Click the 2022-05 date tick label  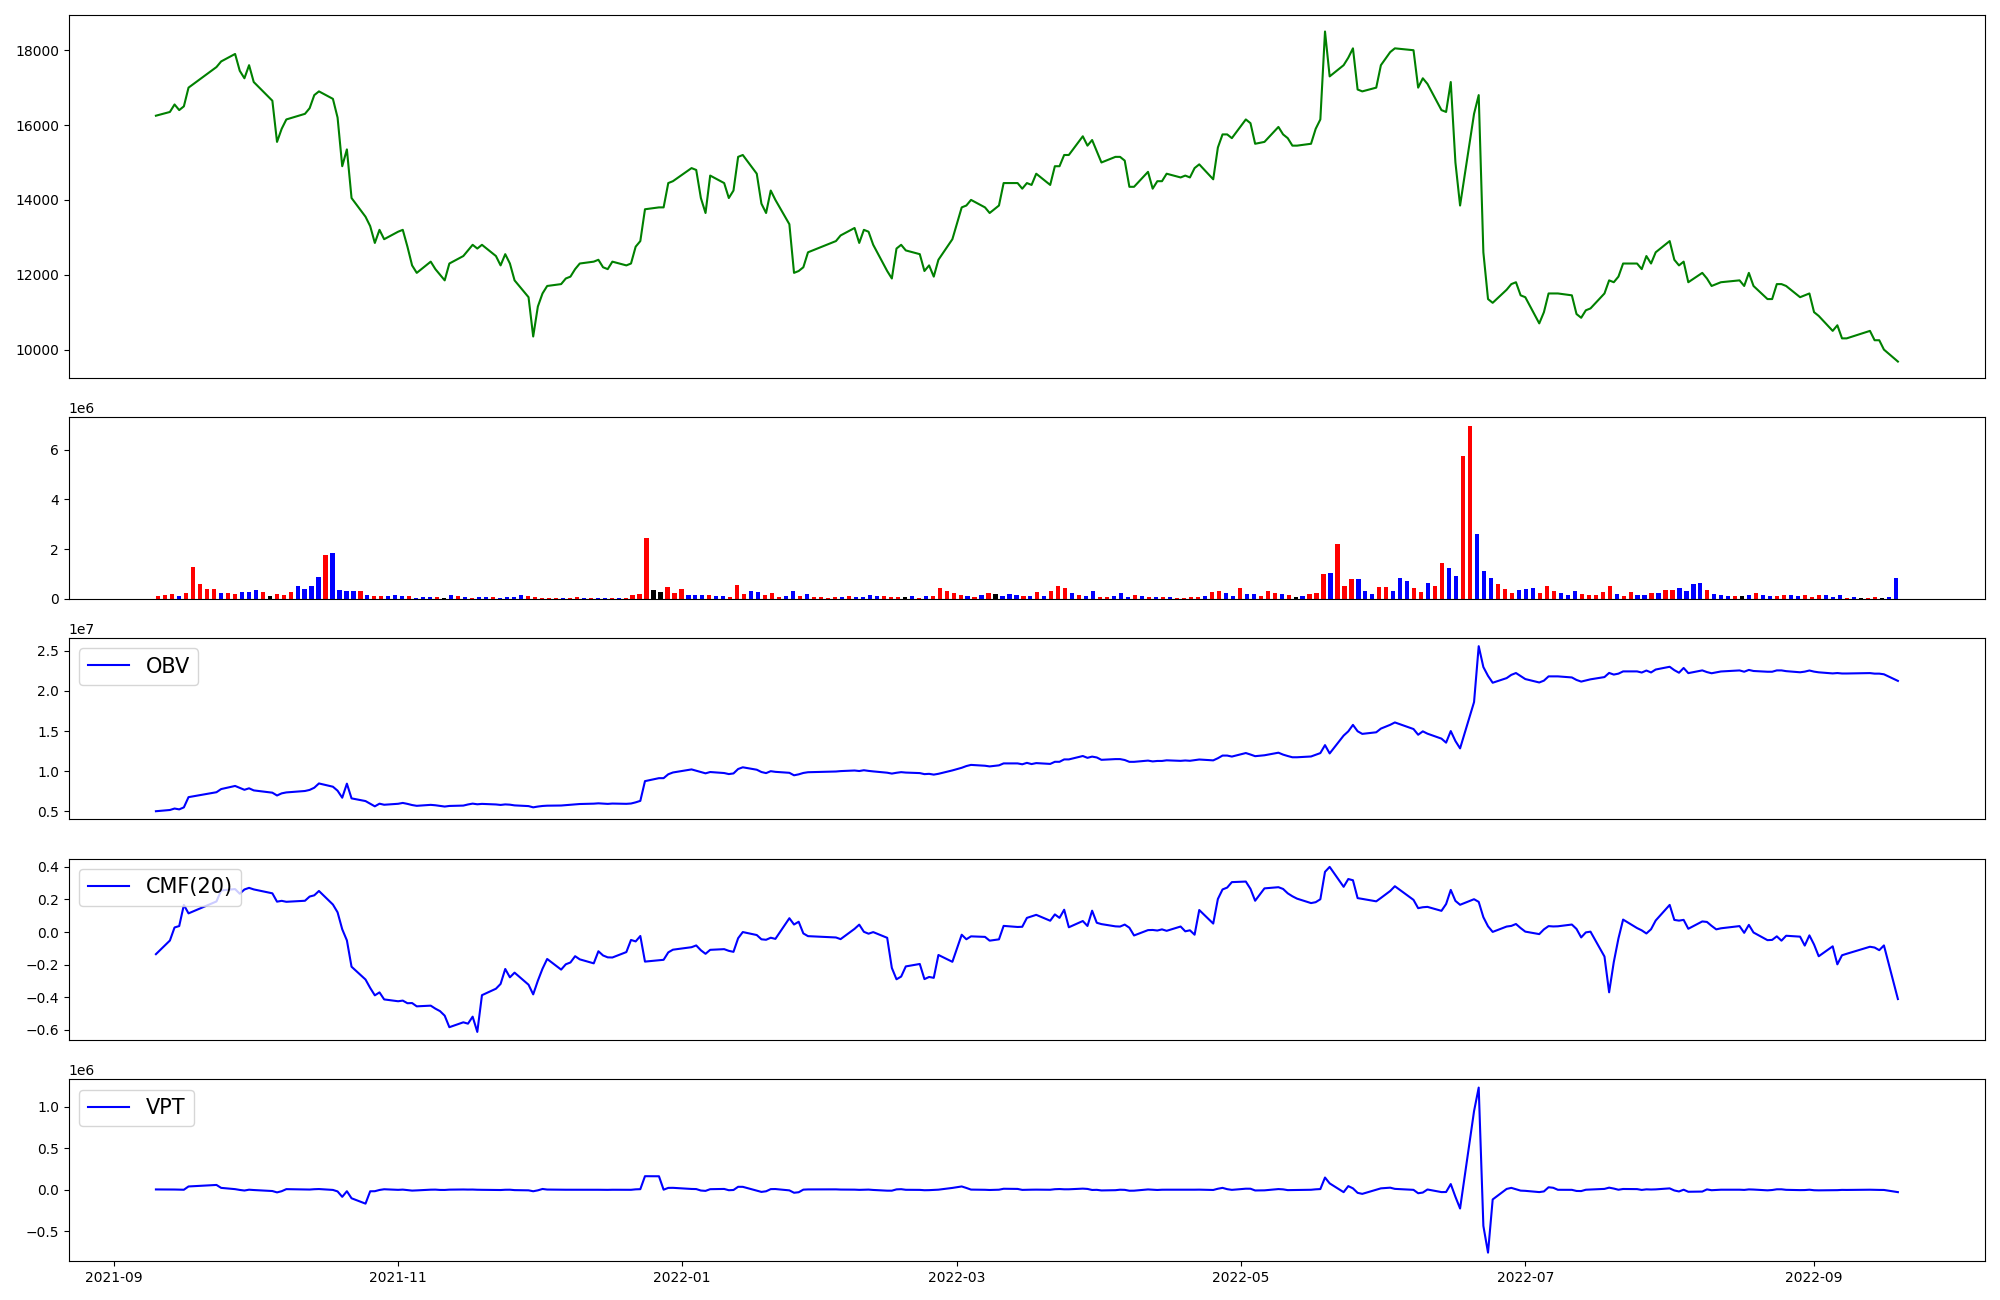tap(1241, 1276)
